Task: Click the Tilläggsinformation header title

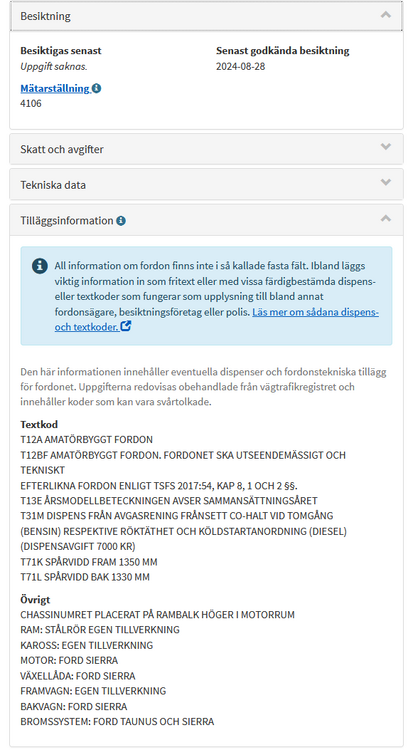Action: [x=66, y=221]
